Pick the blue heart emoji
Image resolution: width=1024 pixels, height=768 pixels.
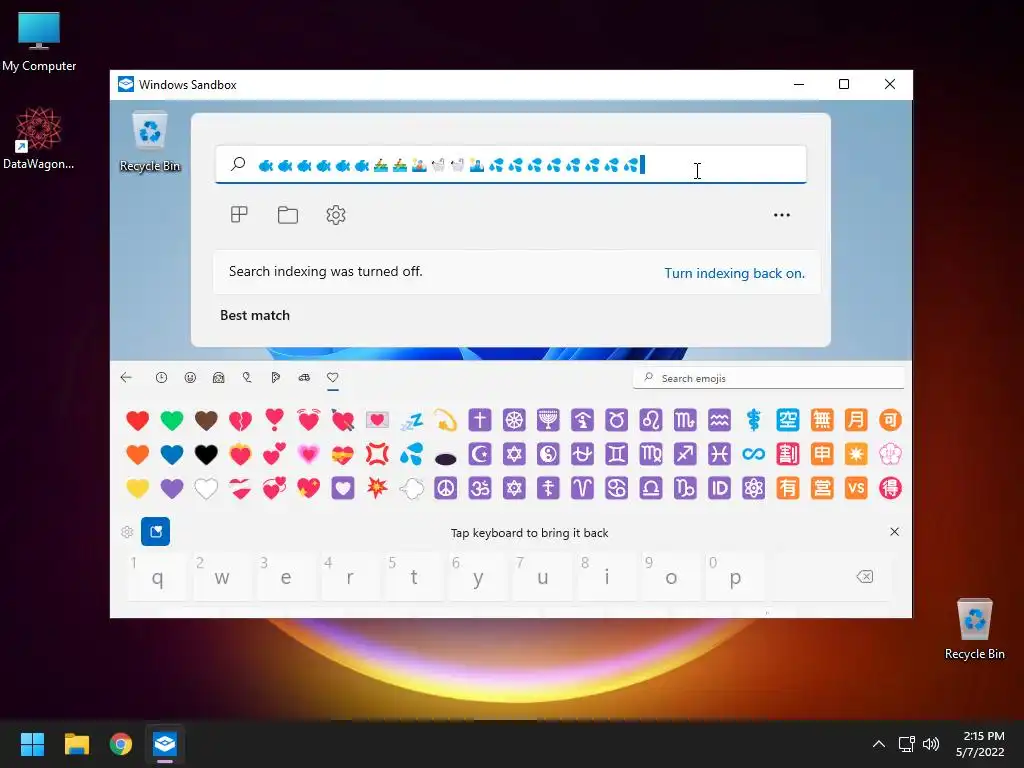[x=172, y=455]
